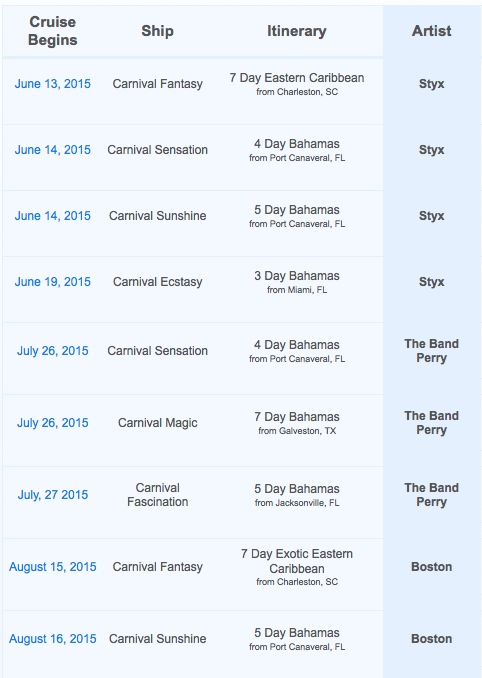Select the Carnival Ecstasy ship cell
482x678 pixels.
click(157, 282)
